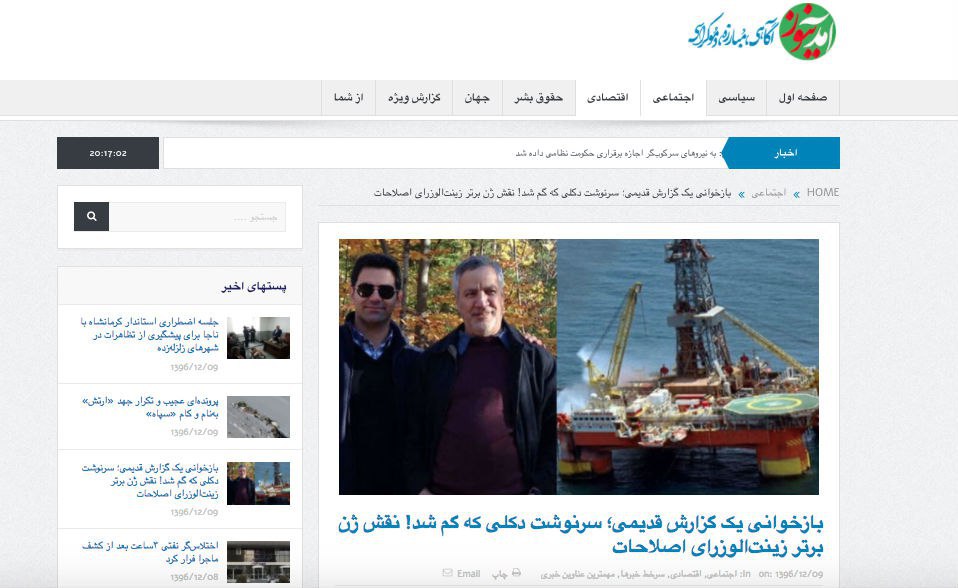Click the printer icon next to چاپ
The height and width of the screenshot is (588, 958).
(x=516, y=573)
